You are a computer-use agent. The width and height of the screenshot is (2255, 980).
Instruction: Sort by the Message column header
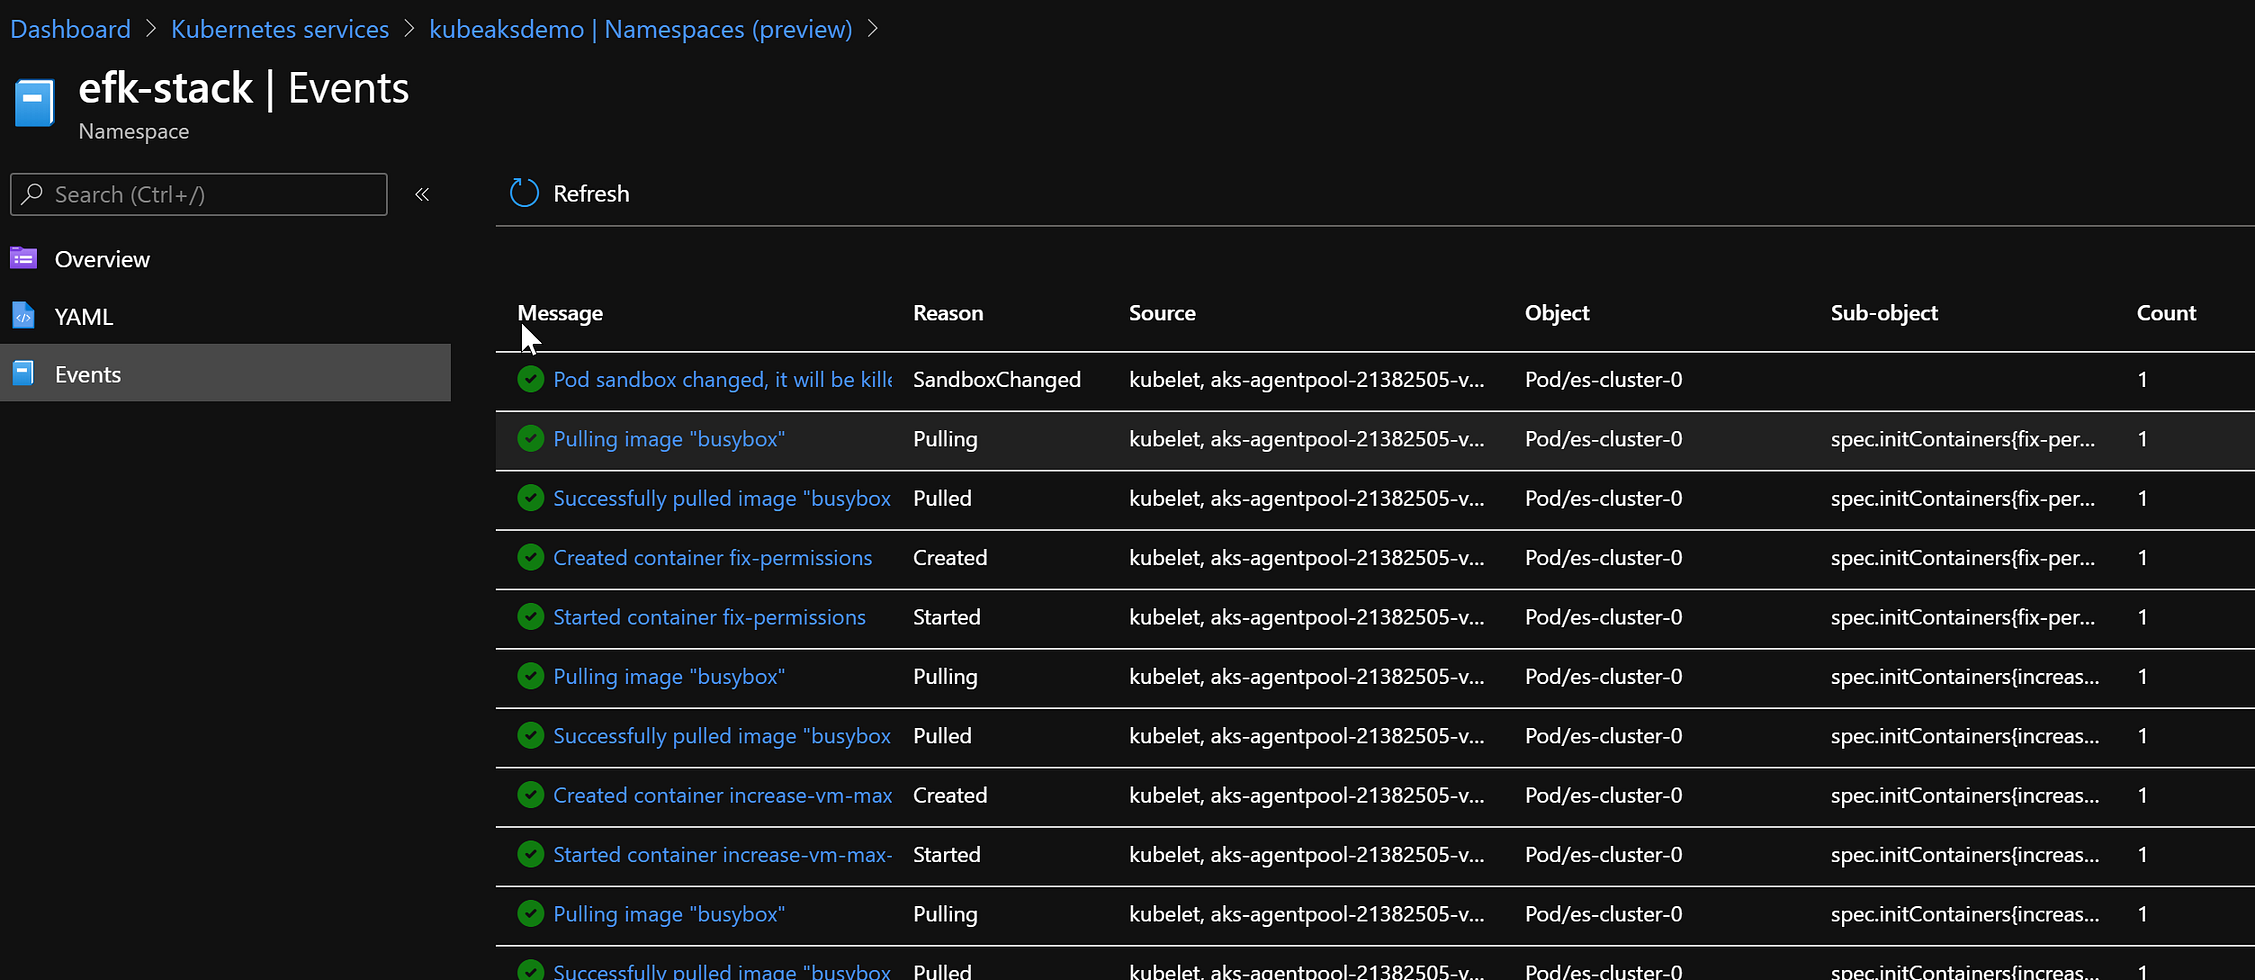click(x=560, y=313)
